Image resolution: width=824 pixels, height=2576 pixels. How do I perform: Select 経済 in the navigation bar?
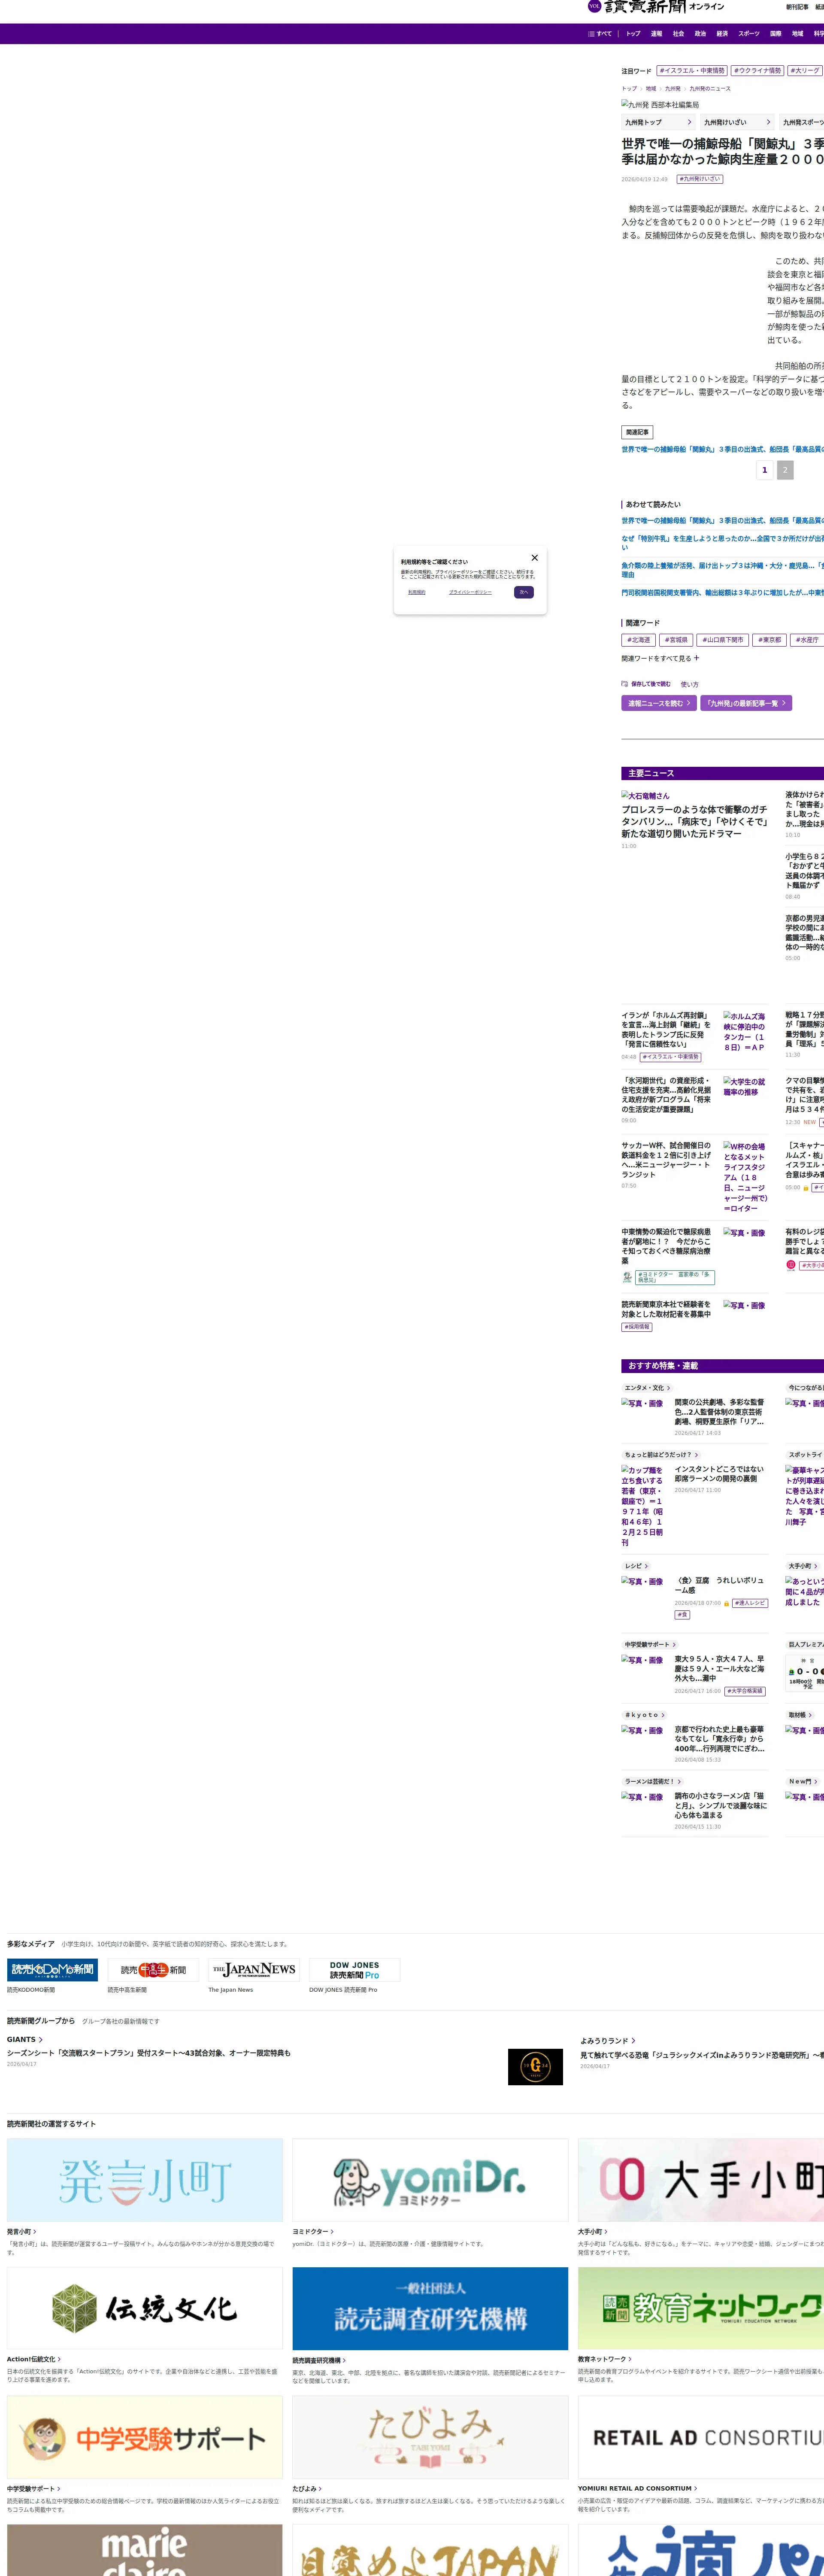coord(722,34)
